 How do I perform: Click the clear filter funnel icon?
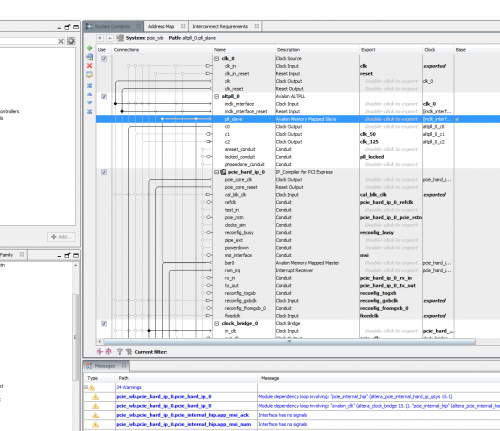[129, 352]
